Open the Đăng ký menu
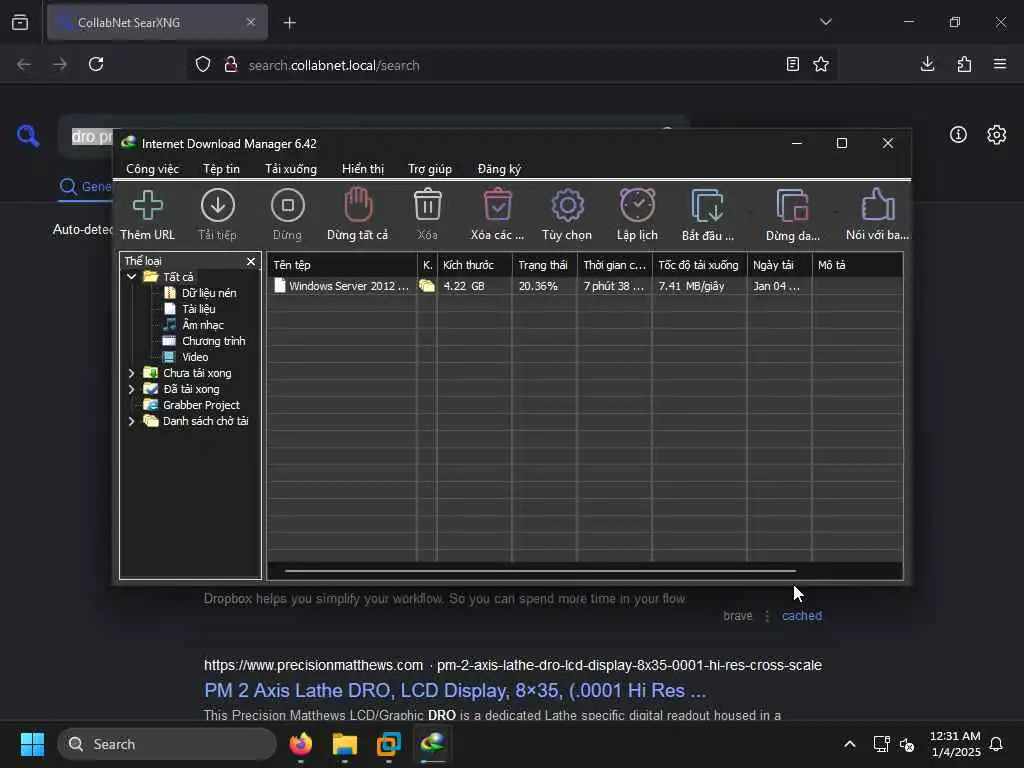The image size is (1024, 768). (x=499, y=168)
